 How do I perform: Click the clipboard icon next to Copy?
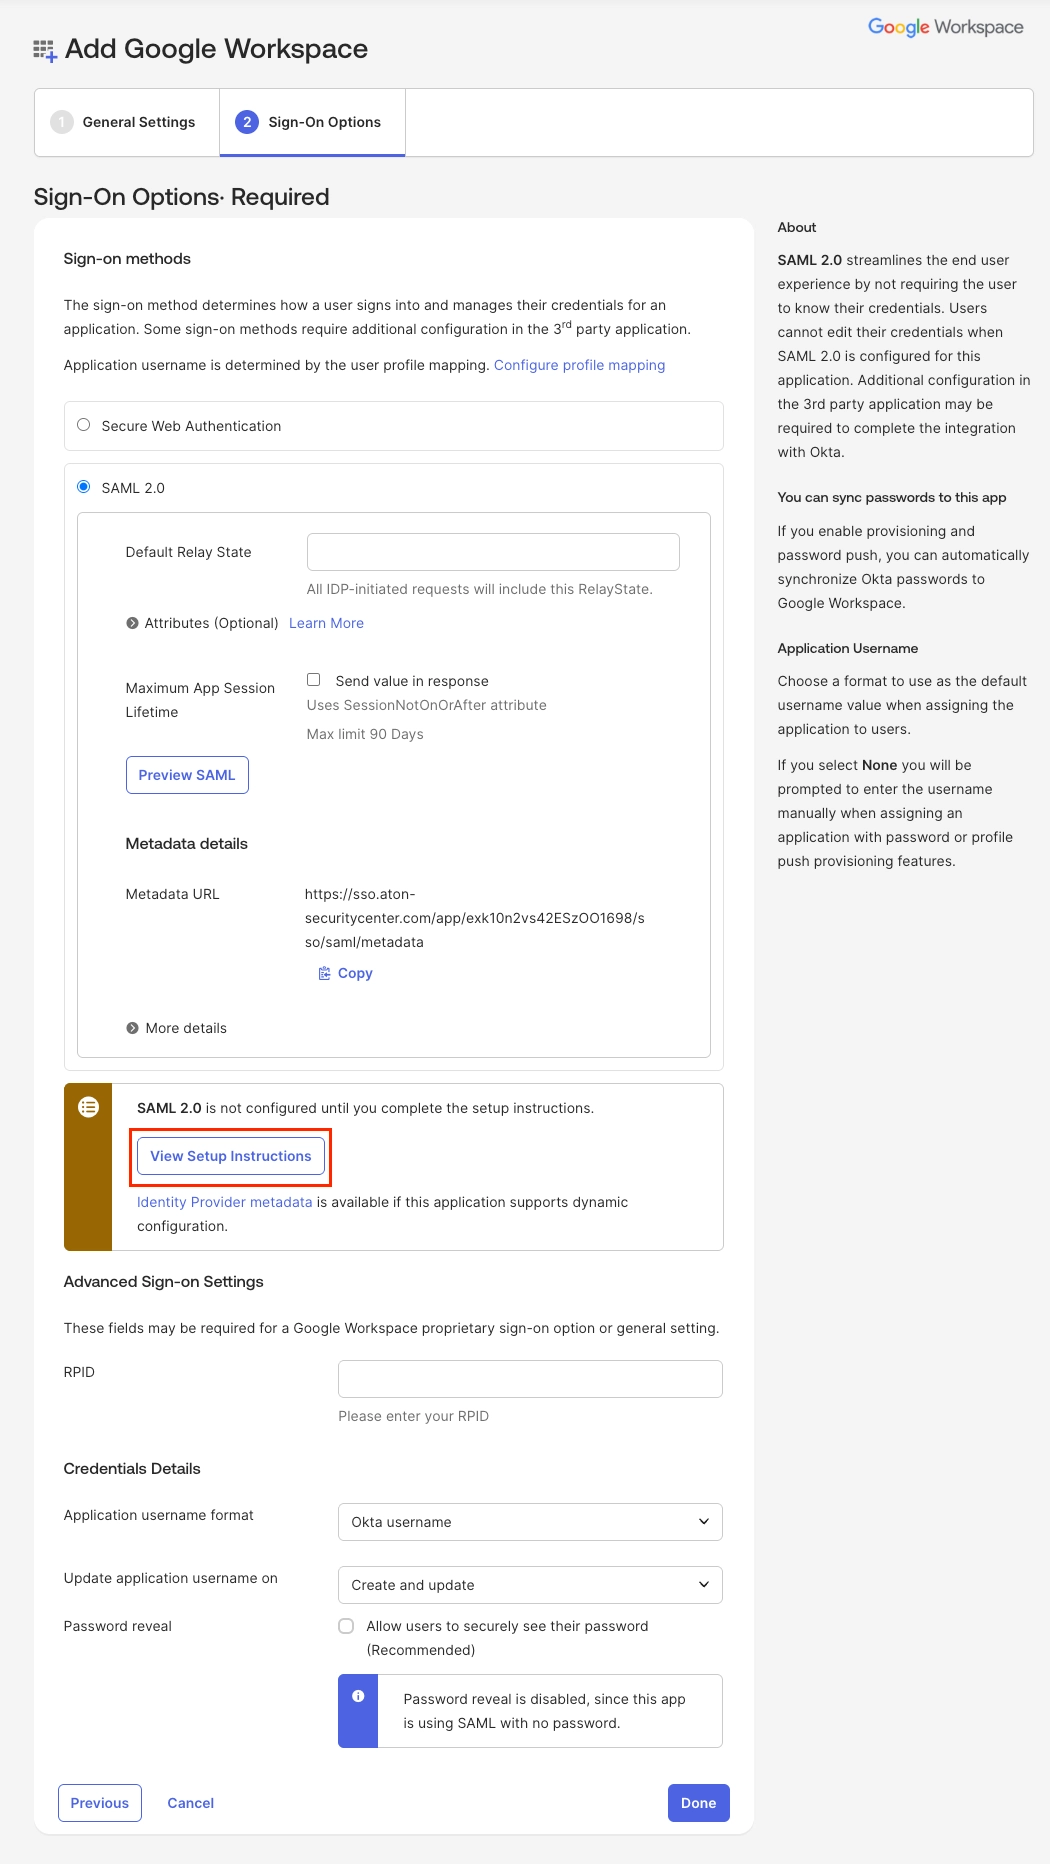(x=324, y=973)
